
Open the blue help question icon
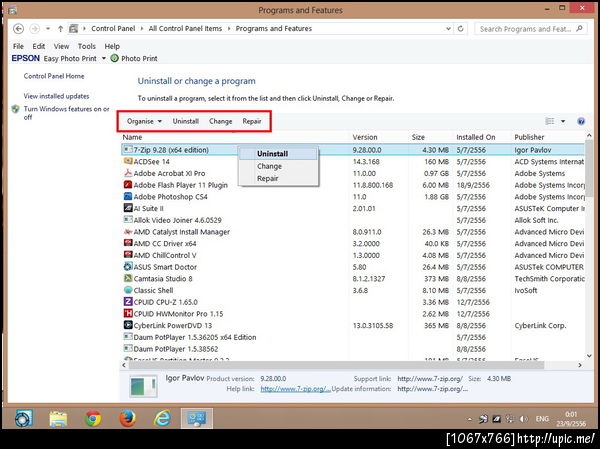tap(581, 121)
